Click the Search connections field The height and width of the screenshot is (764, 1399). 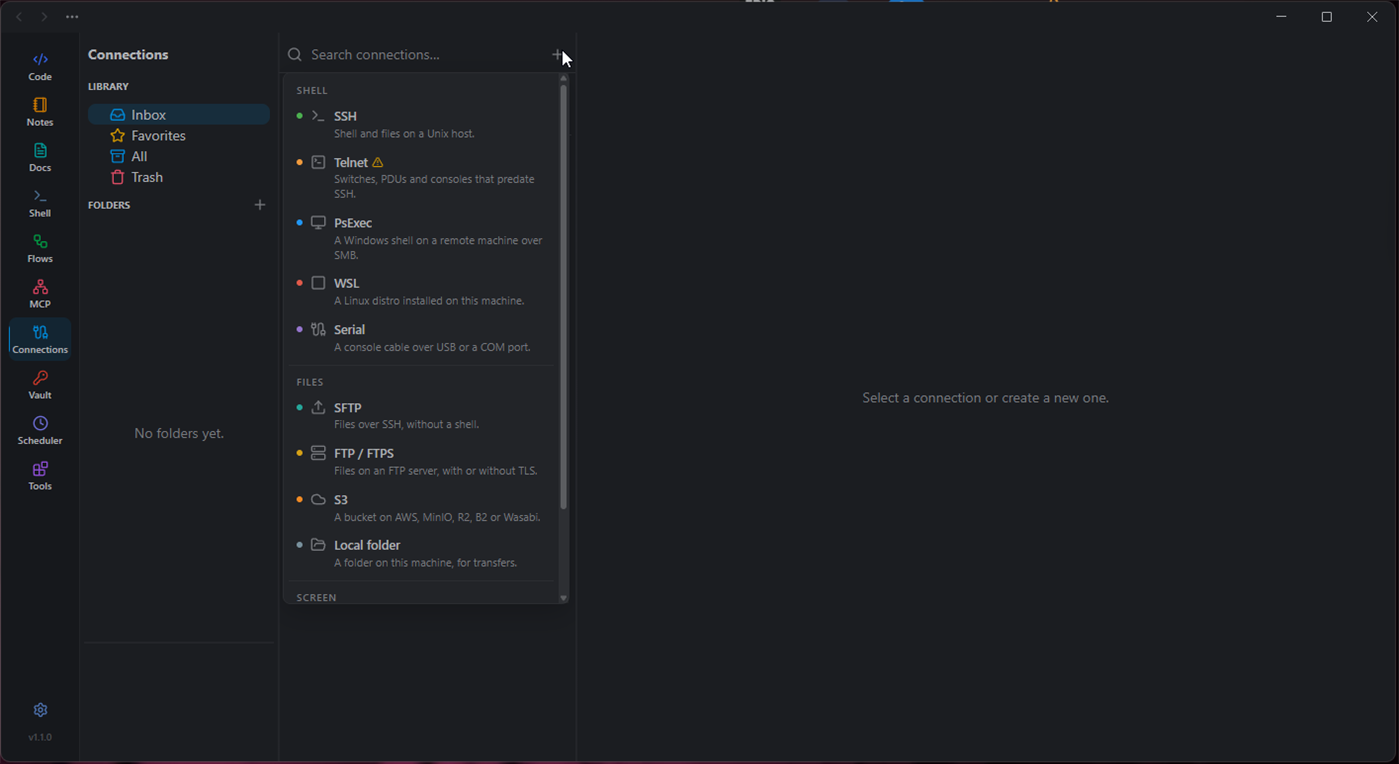(425, 55)
